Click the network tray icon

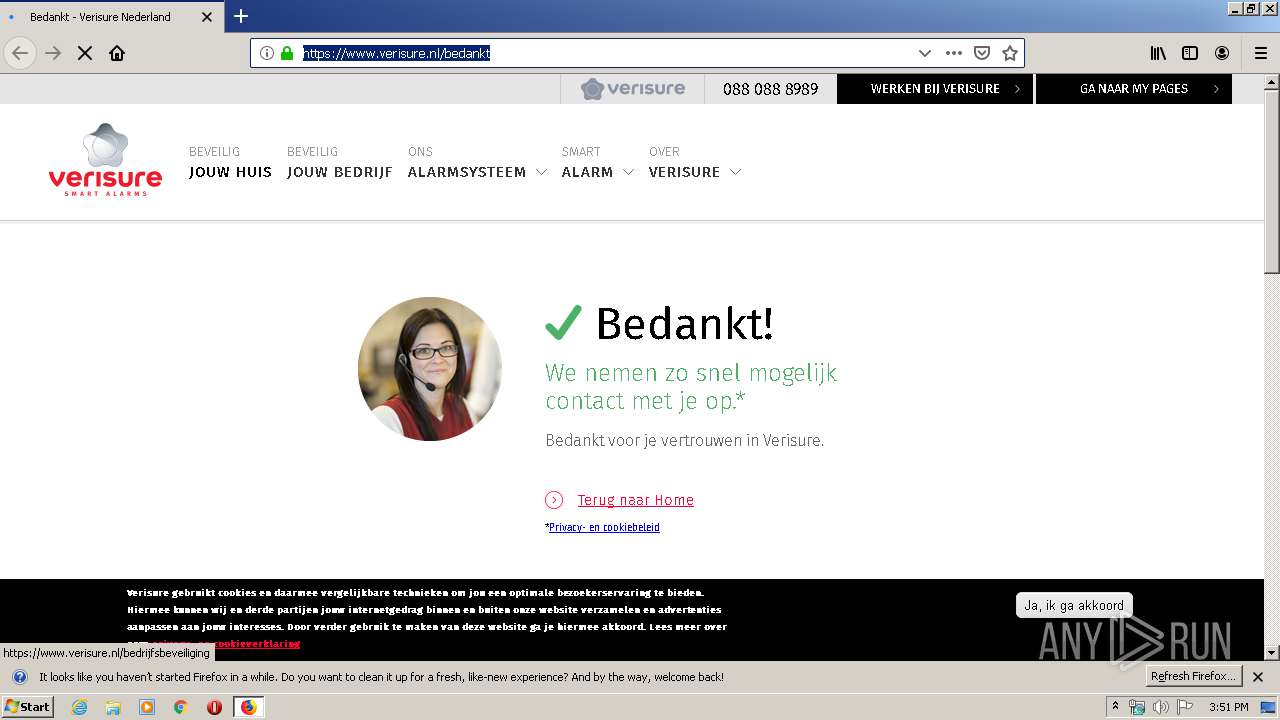(1137, 707)
